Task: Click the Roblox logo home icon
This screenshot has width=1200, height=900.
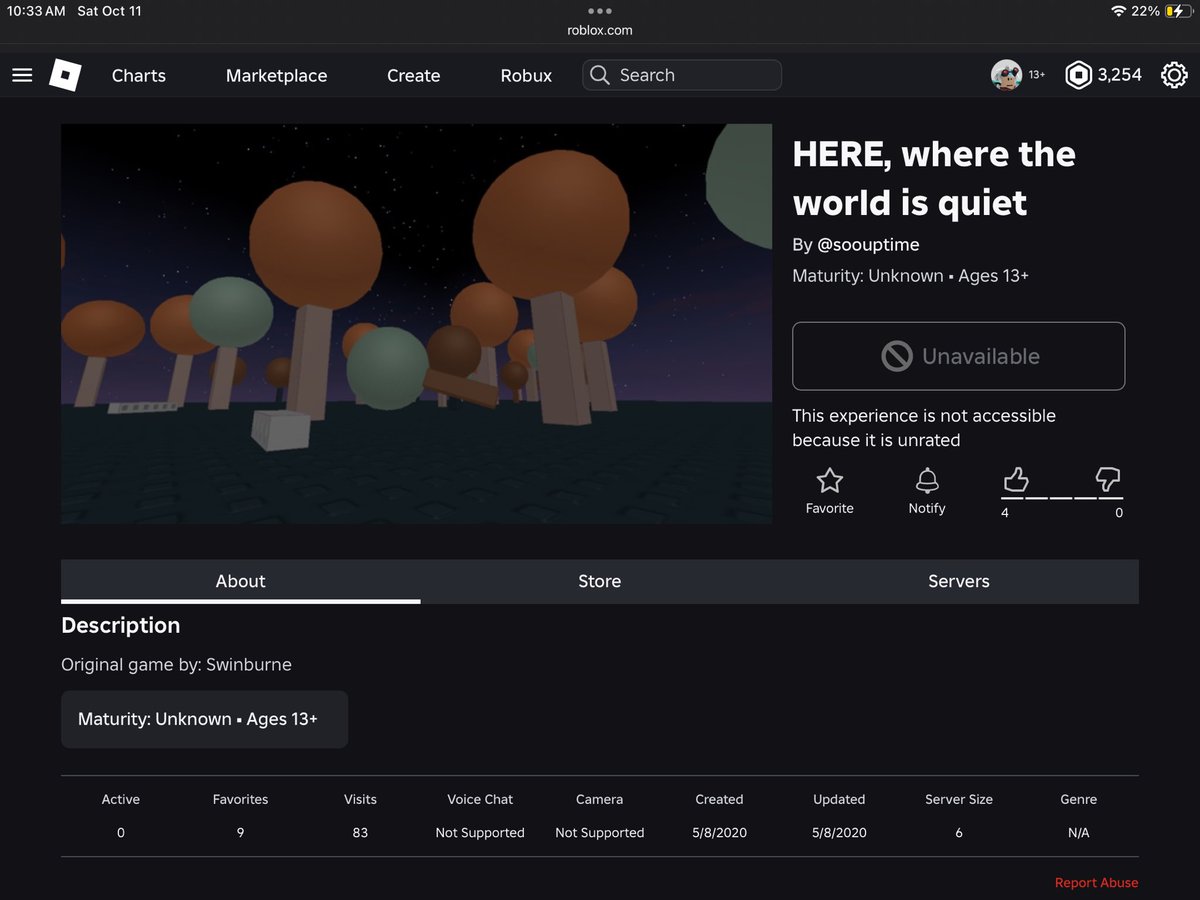Action: (66, 75)
